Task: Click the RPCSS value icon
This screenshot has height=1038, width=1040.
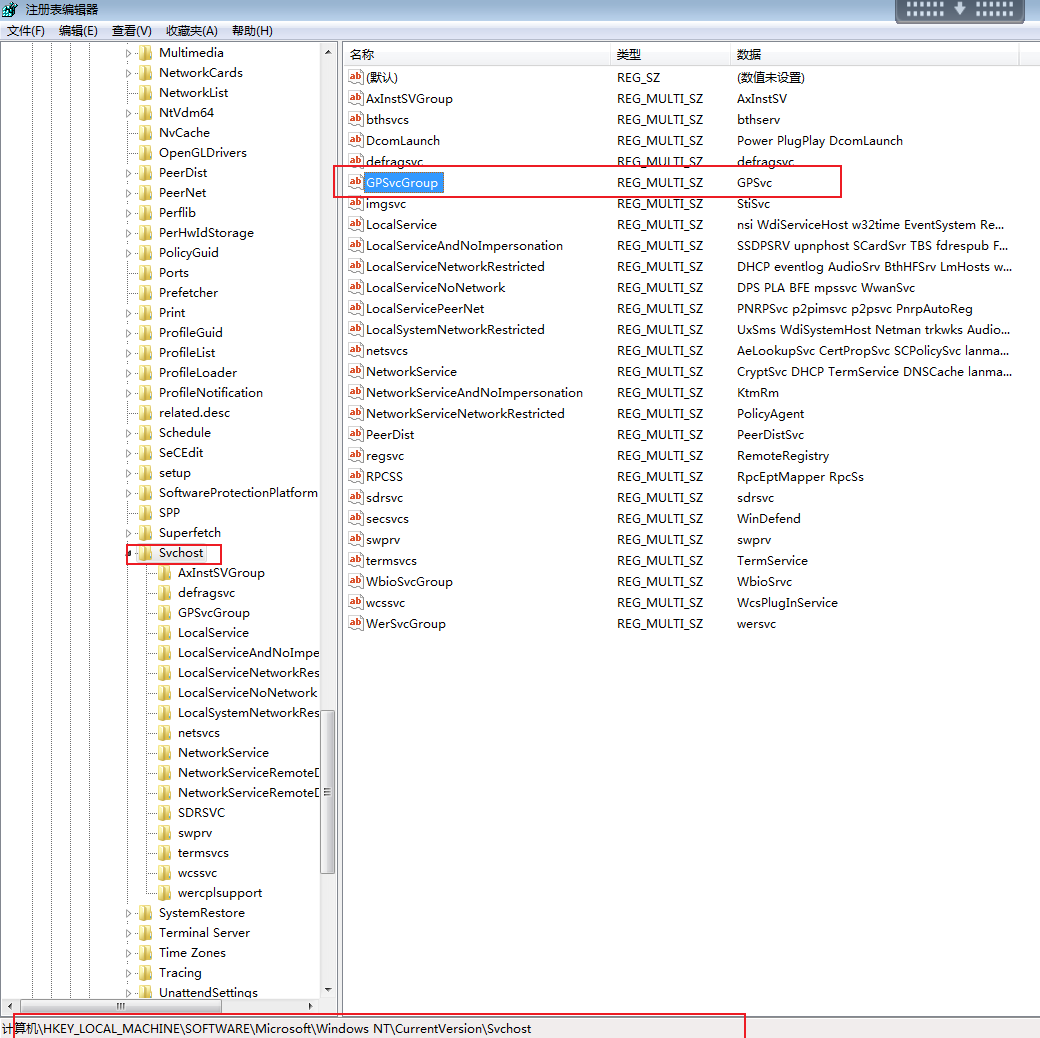Action: (x=355, y=476)
